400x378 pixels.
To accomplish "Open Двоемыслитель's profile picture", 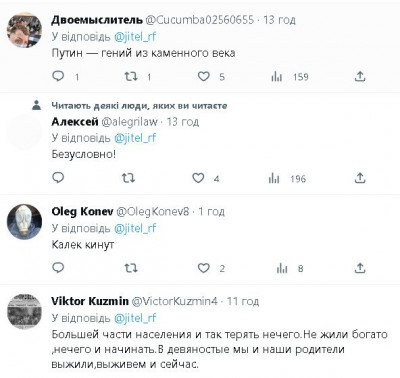I will tap(24, 30).
